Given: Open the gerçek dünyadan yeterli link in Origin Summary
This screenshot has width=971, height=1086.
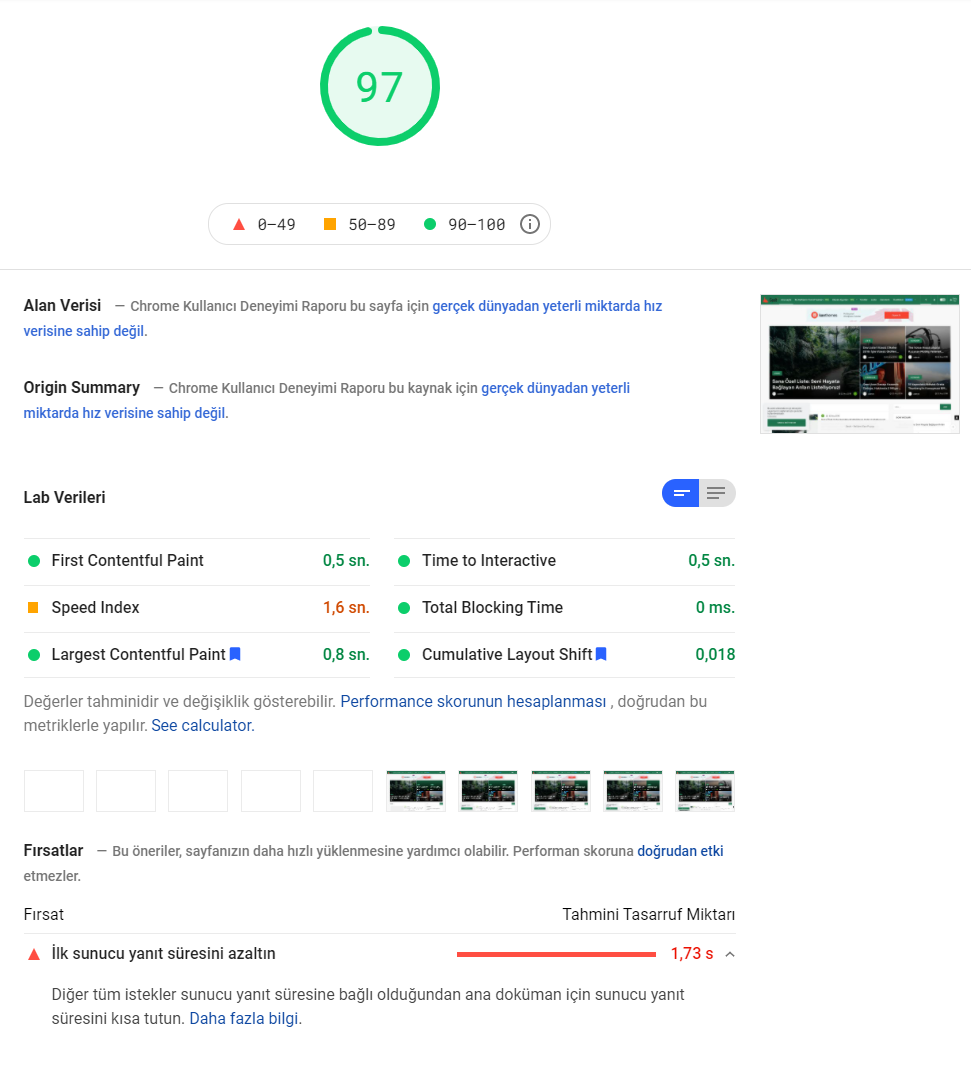Looking at the screenshot, I should coord(555,388).
